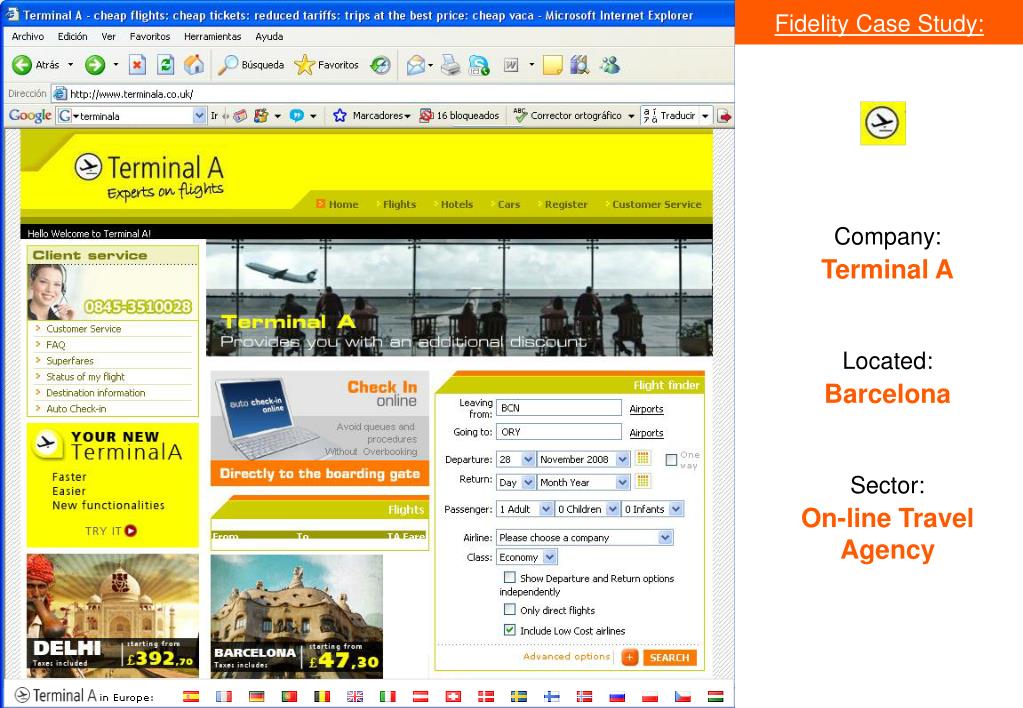Go to Hotels navigation tab
The image size is (1023, 708).
pyautogui.click(x=457, y=204)
